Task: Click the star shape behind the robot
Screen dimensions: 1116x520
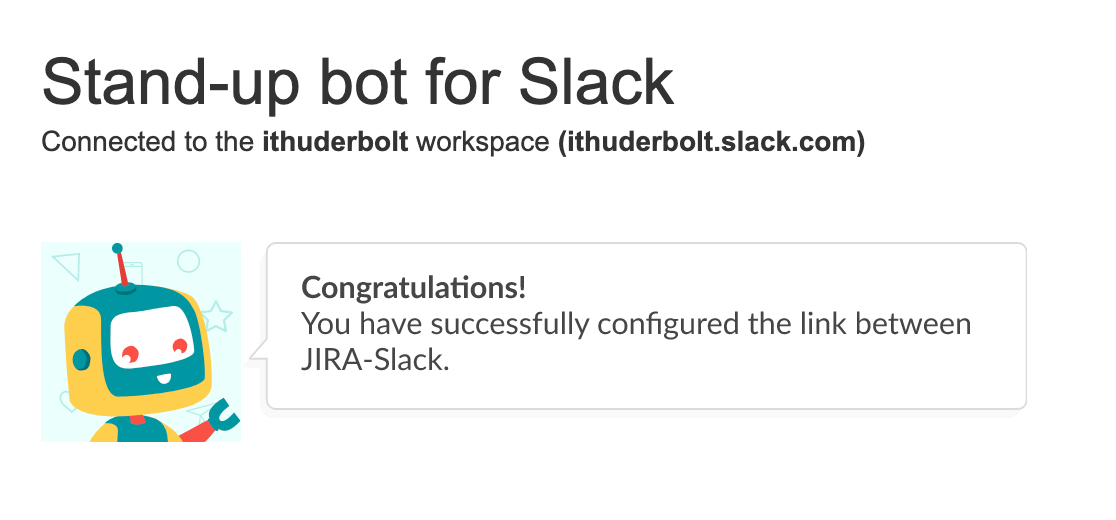Action: pos(217,316)
